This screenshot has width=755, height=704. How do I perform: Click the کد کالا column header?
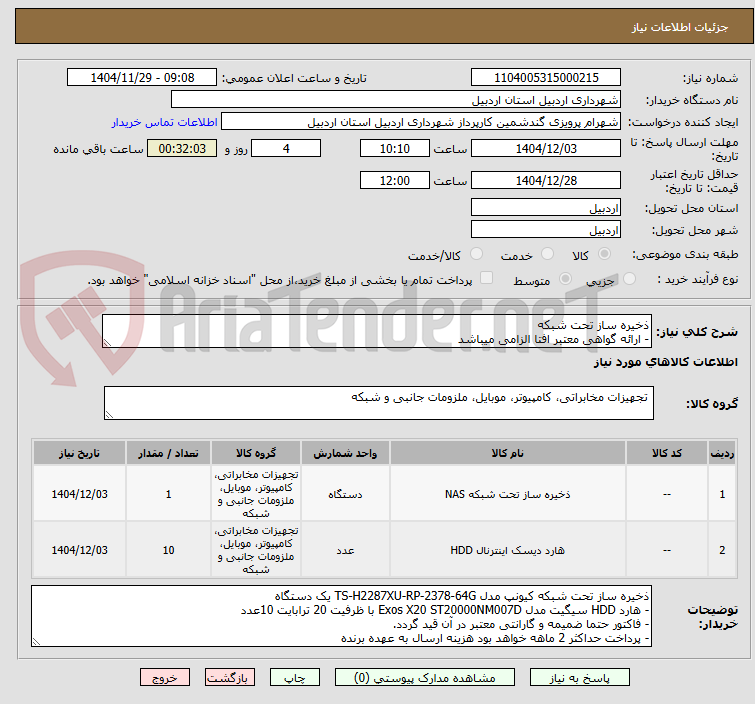(666, 453)
